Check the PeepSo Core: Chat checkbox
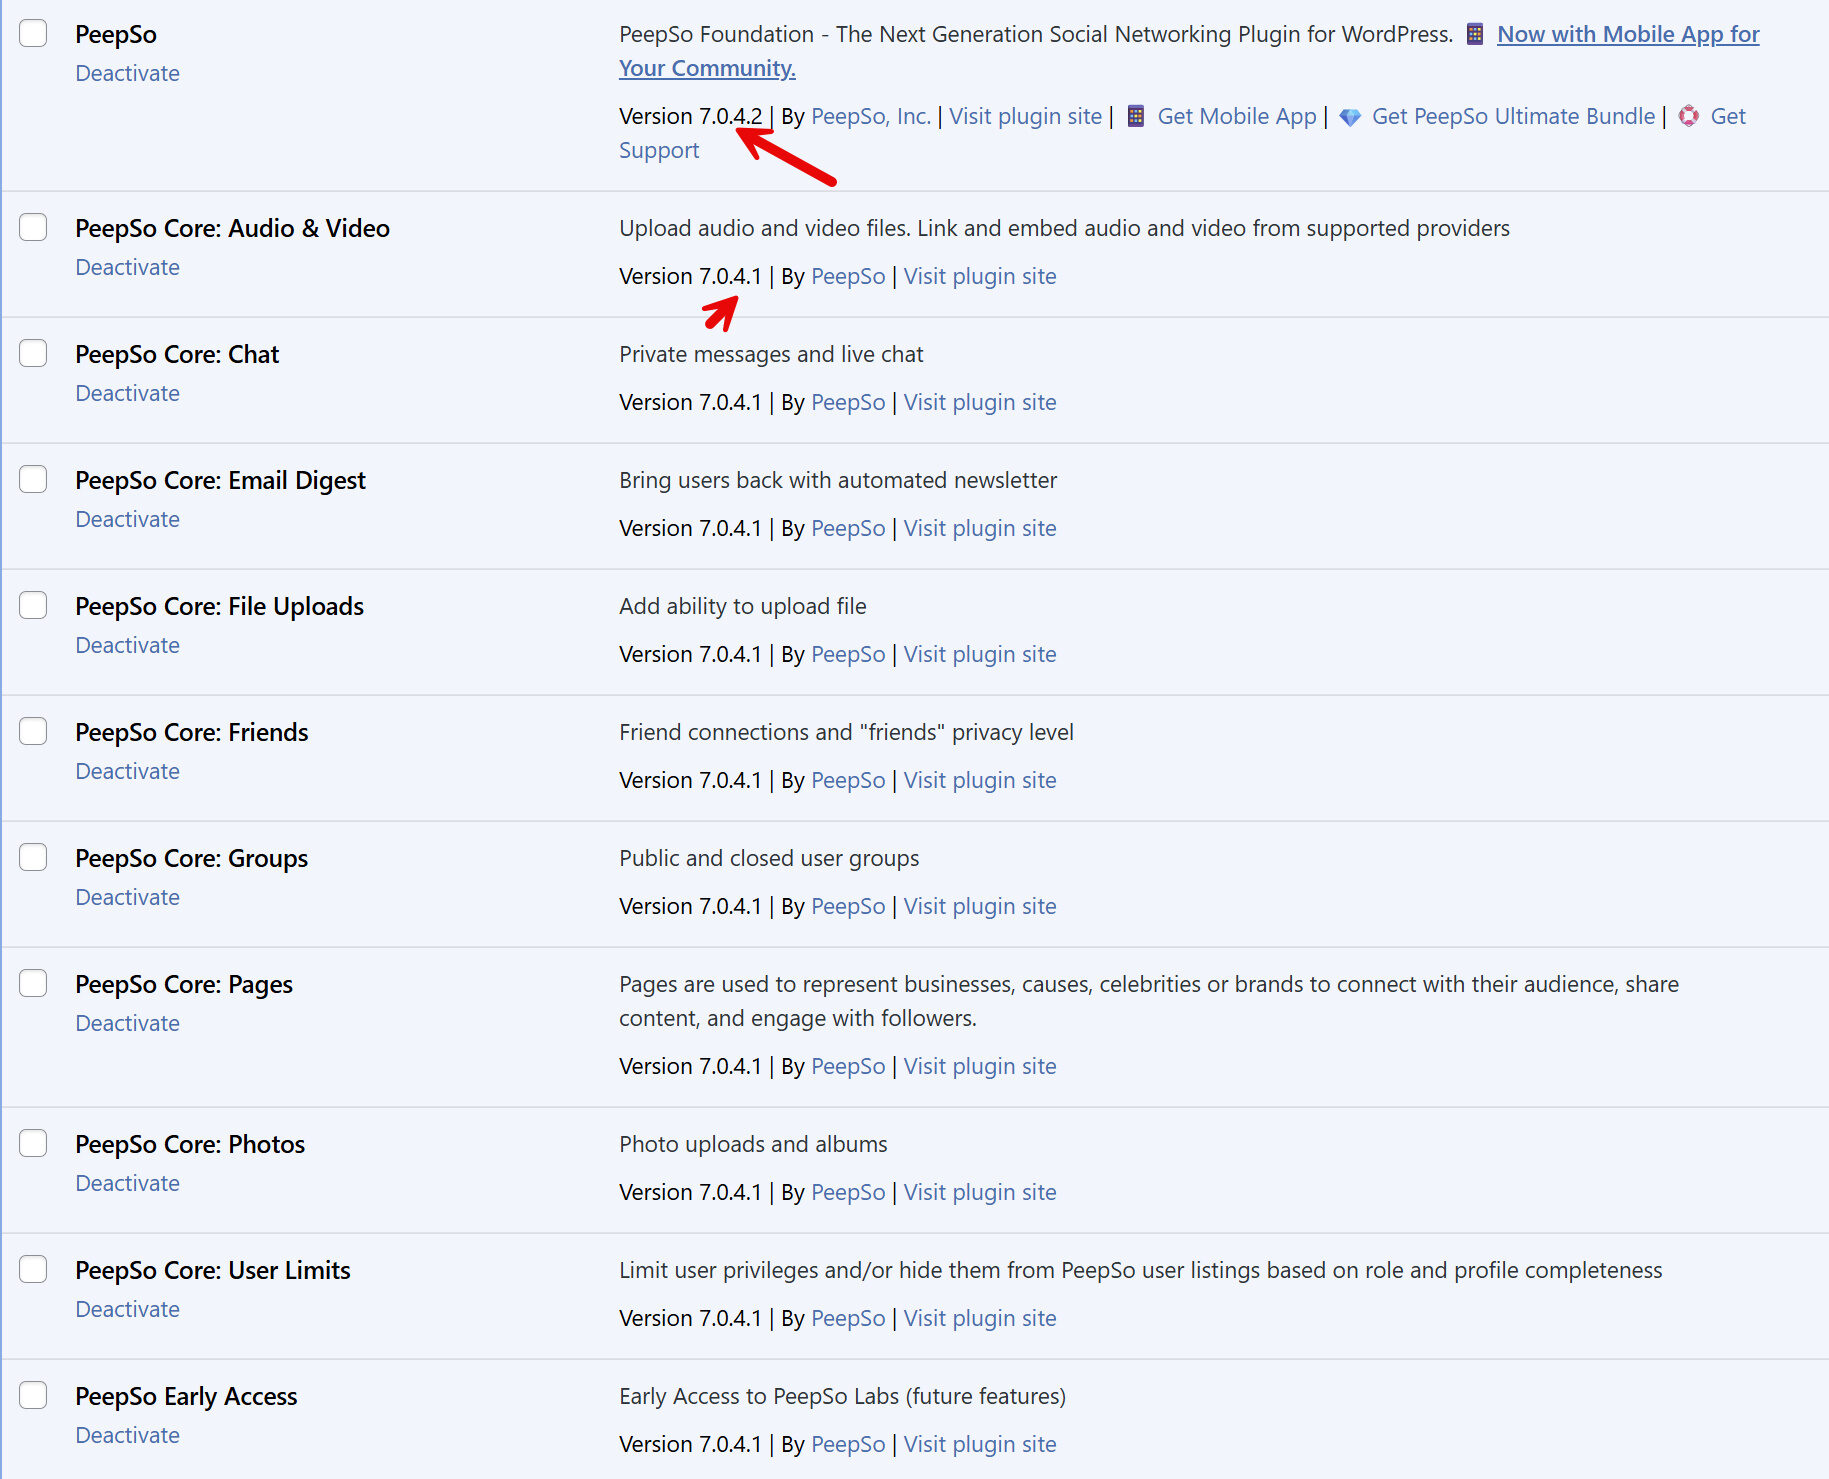The height and width of the screenshot is (1479, 1829). (x=33, y=353)
